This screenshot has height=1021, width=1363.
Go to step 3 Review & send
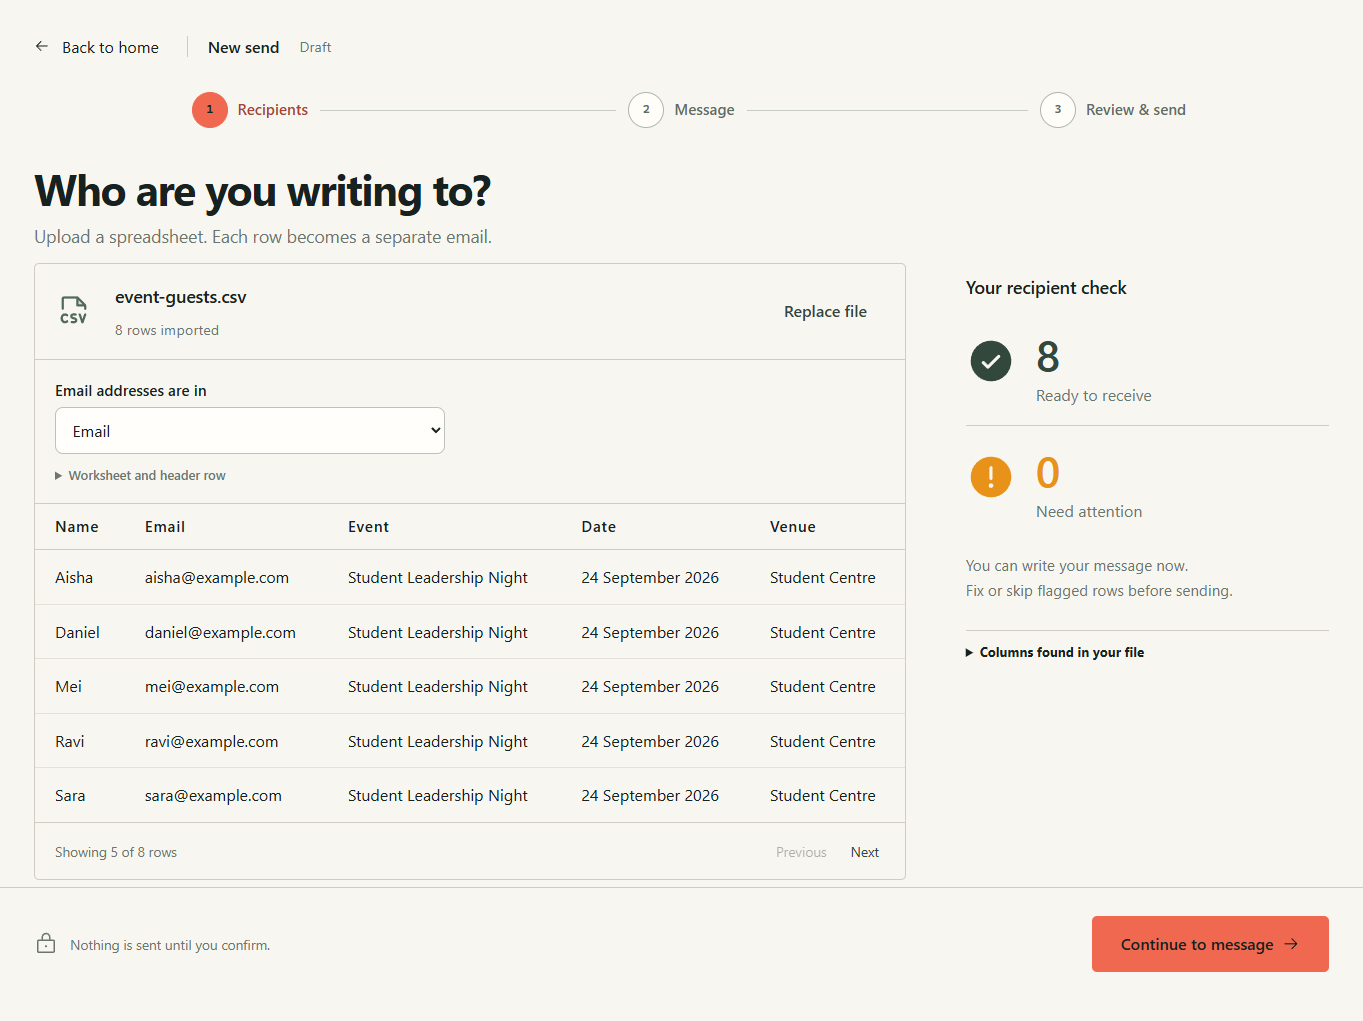1113,110
